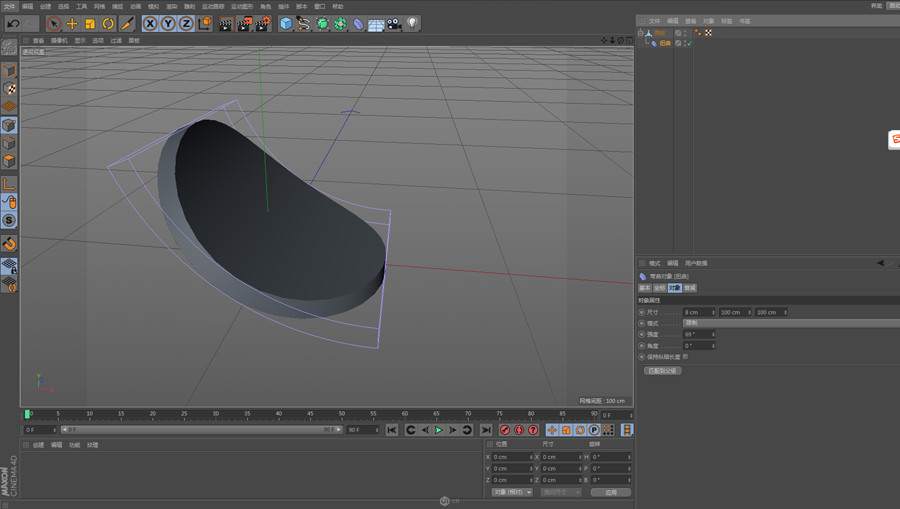Toggle the locked workplane grid icon
Screen dimensions: 900x509
pyautogui.click(x=9, y=266)
